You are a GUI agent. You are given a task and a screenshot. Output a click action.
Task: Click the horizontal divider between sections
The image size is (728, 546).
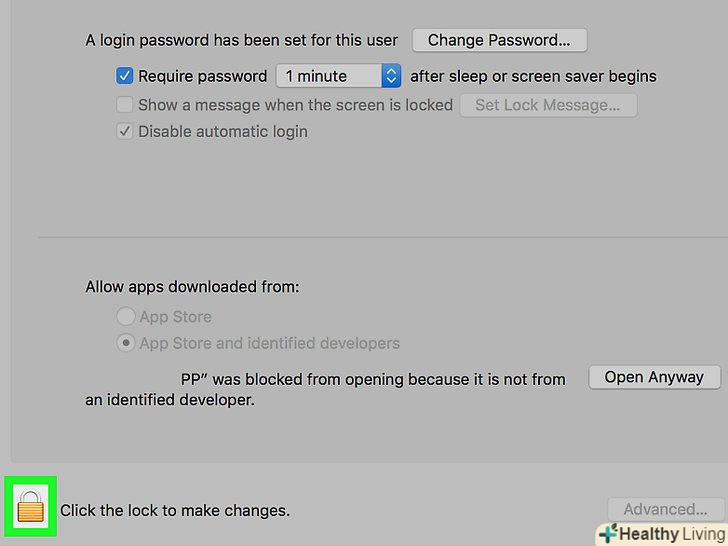coord(380,238)
